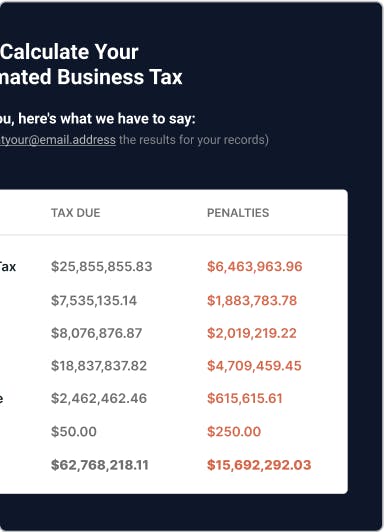Viewport: 384px width, 532px height.
Task: Click the $50.00 tax due value
Action: coord(74,431)
